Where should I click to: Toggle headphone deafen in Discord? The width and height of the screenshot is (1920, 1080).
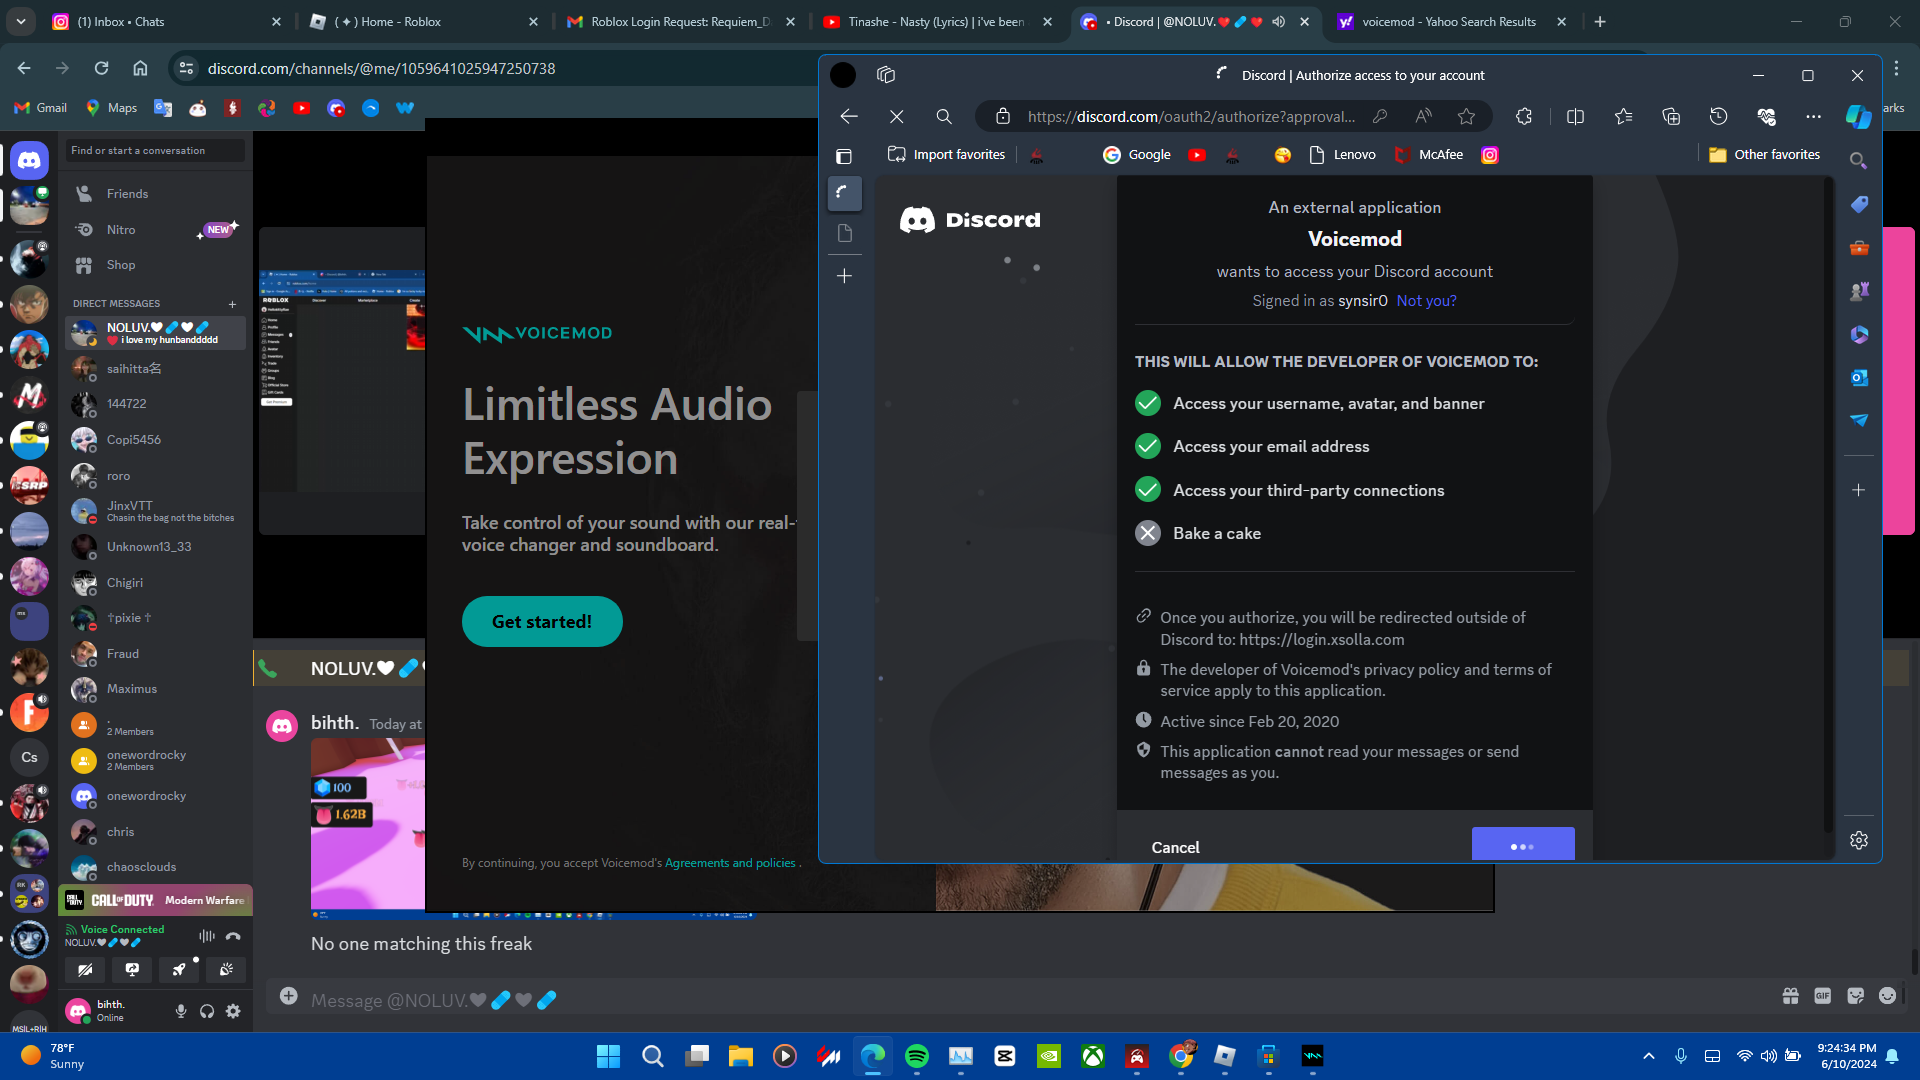pyautogui.click(x=207, y=1011)
